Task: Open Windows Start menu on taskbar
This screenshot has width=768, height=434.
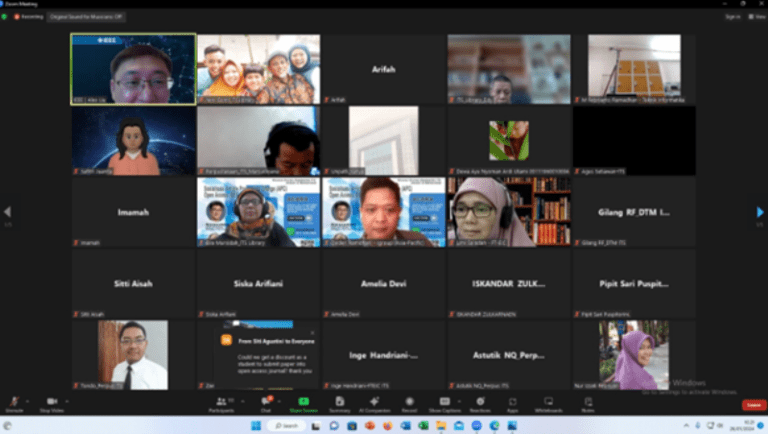Action: 255,426
